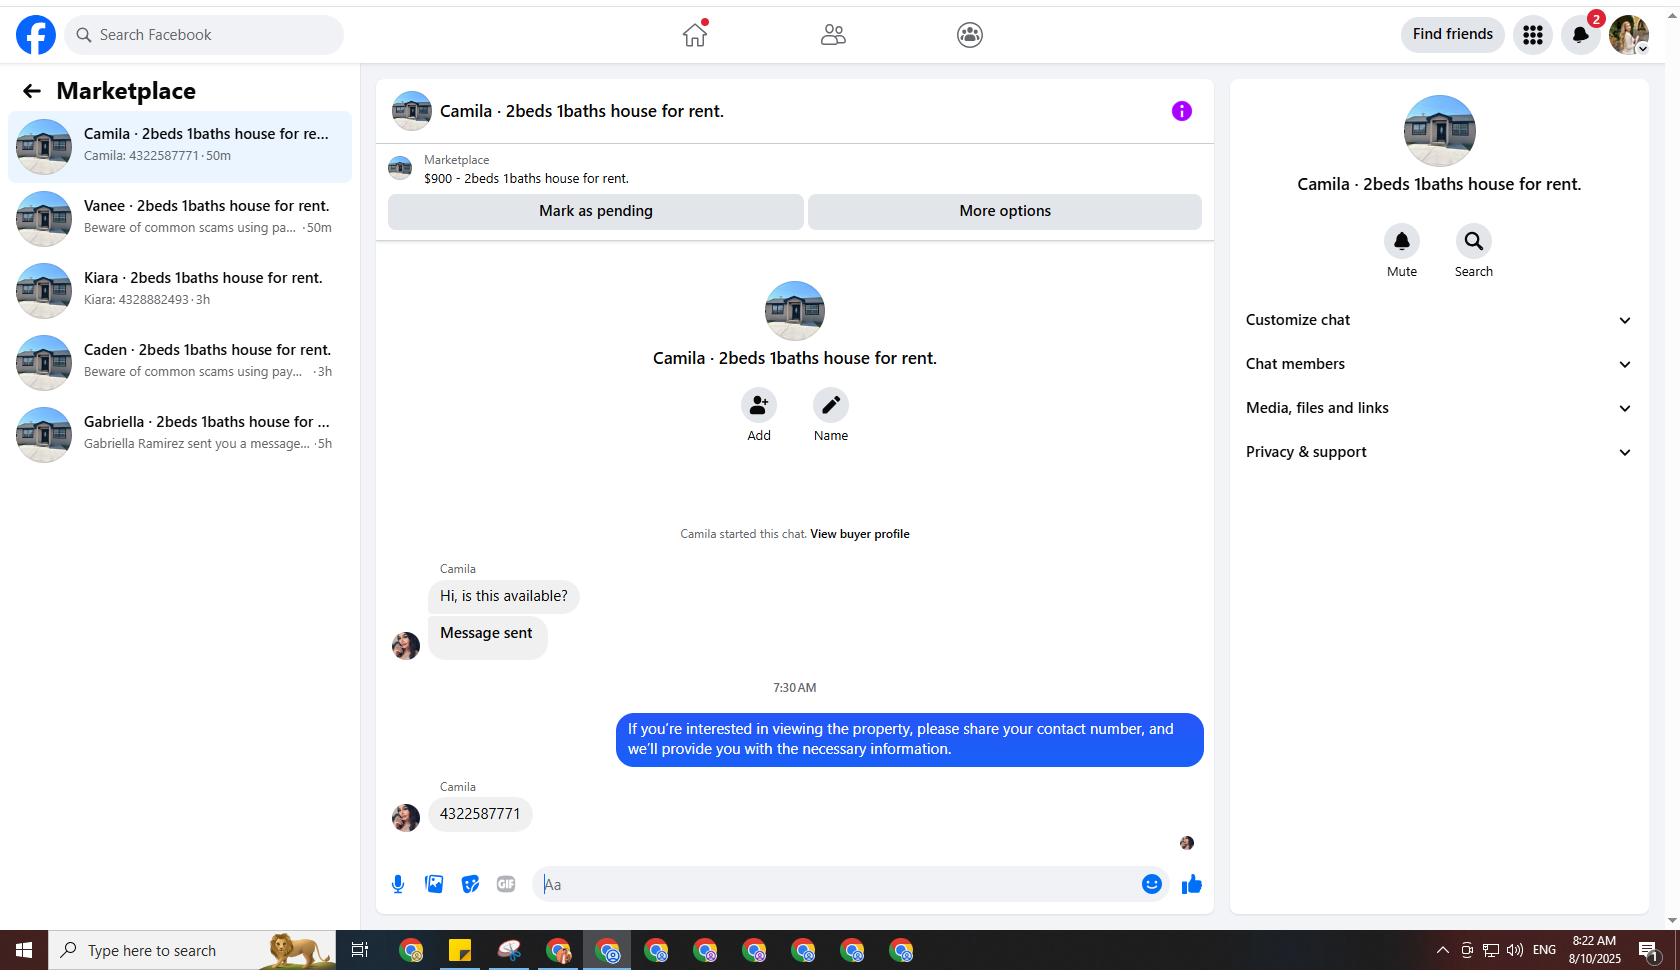Click the taskbar clock and date
This screenshot has height=970, width=1680.
pos(1595,950)
